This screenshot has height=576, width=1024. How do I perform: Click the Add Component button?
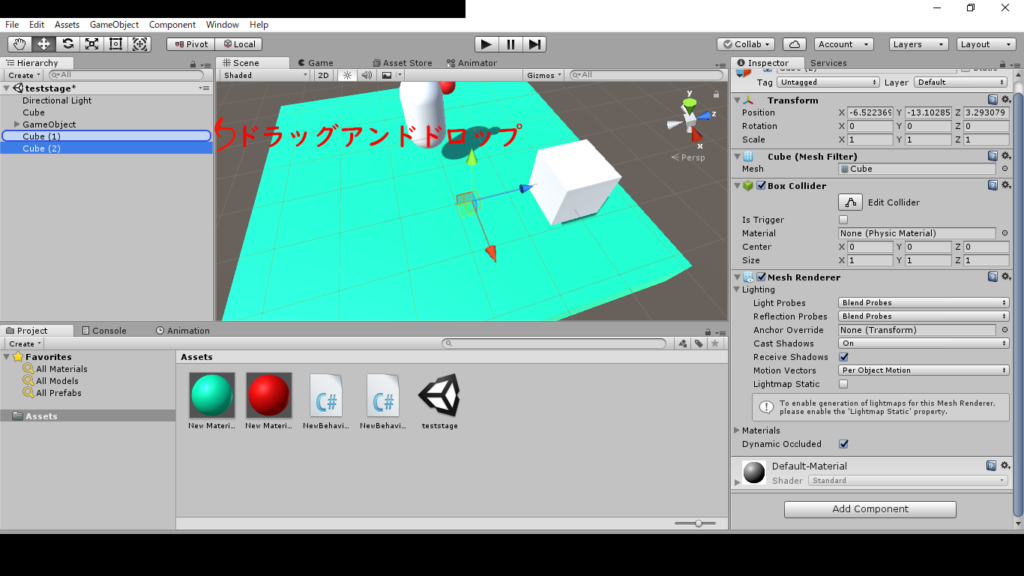click(x=870, y=509)
